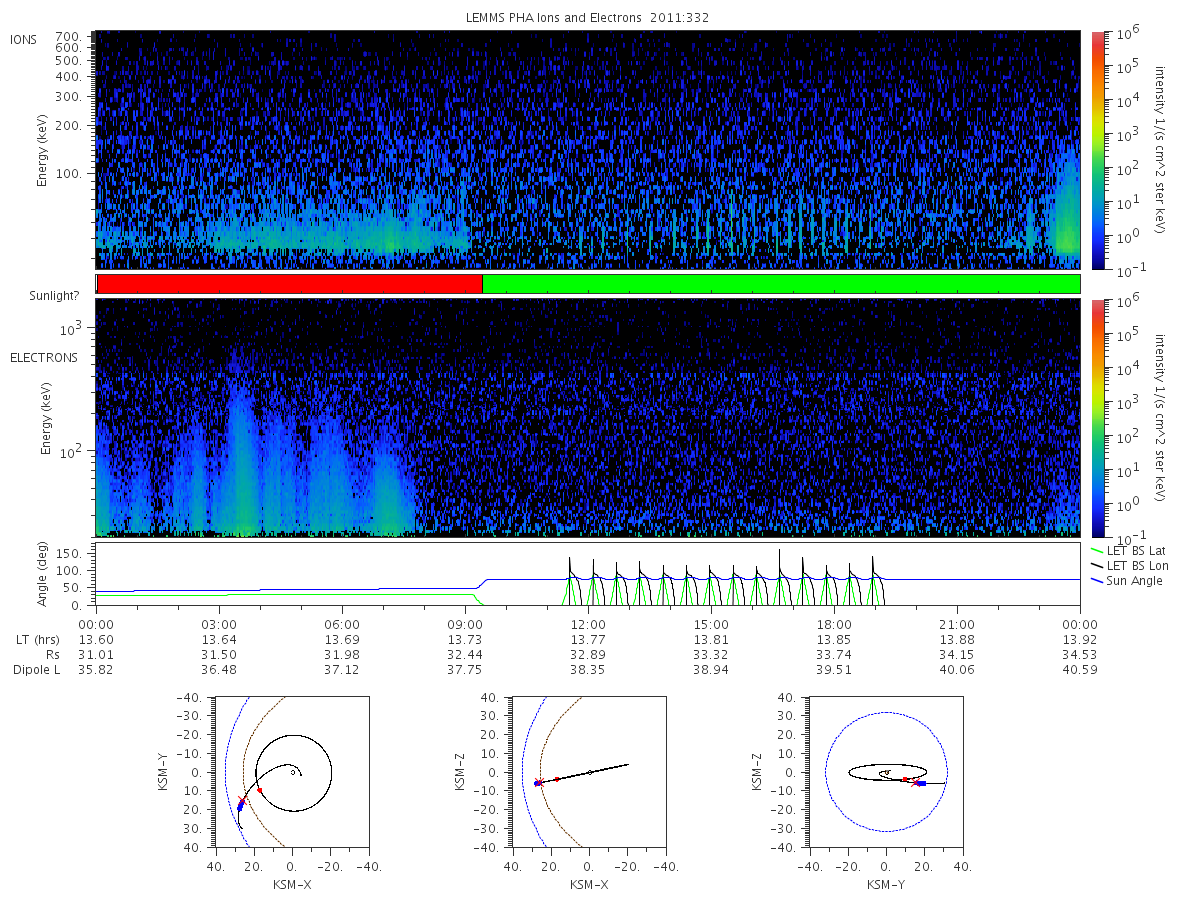Click the "KSM-Y" horizontal label under rightmost orbit plot
The width and height of the screenshot is (1200, 900).
(x=886, y=885)
